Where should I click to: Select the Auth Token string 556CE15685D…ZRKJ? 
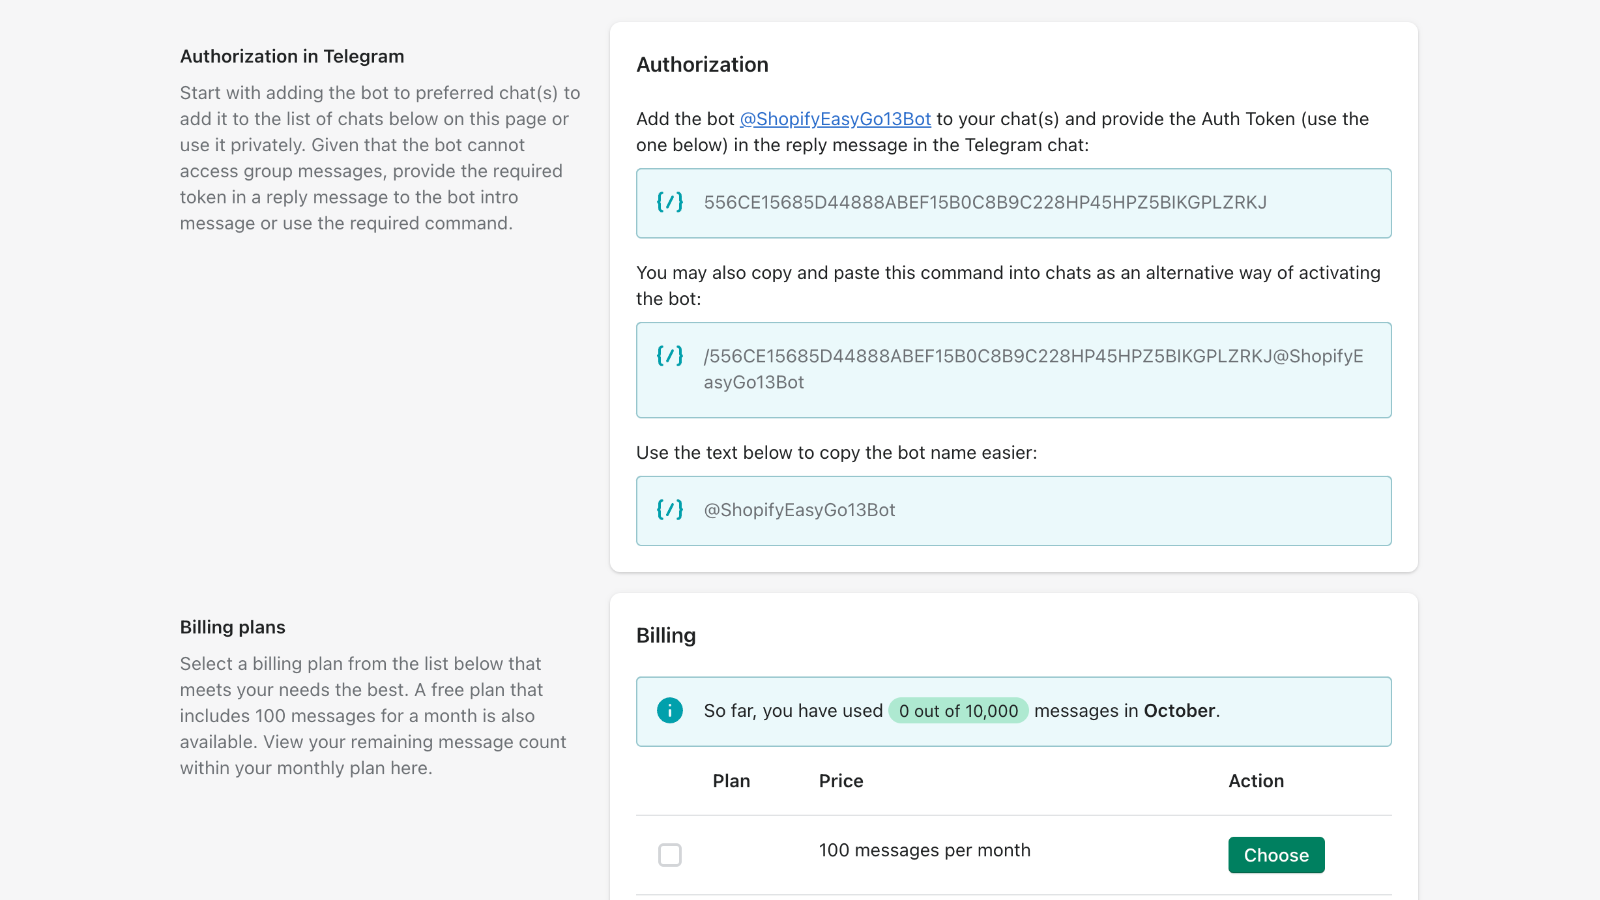[x=985, y=203]
